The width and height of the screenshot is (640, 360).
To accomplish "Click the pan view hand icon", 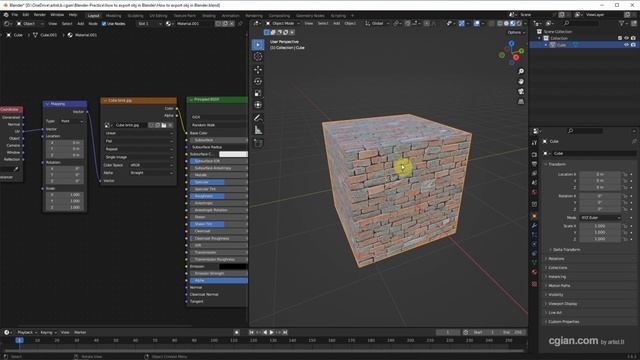I will coord(521,81).
